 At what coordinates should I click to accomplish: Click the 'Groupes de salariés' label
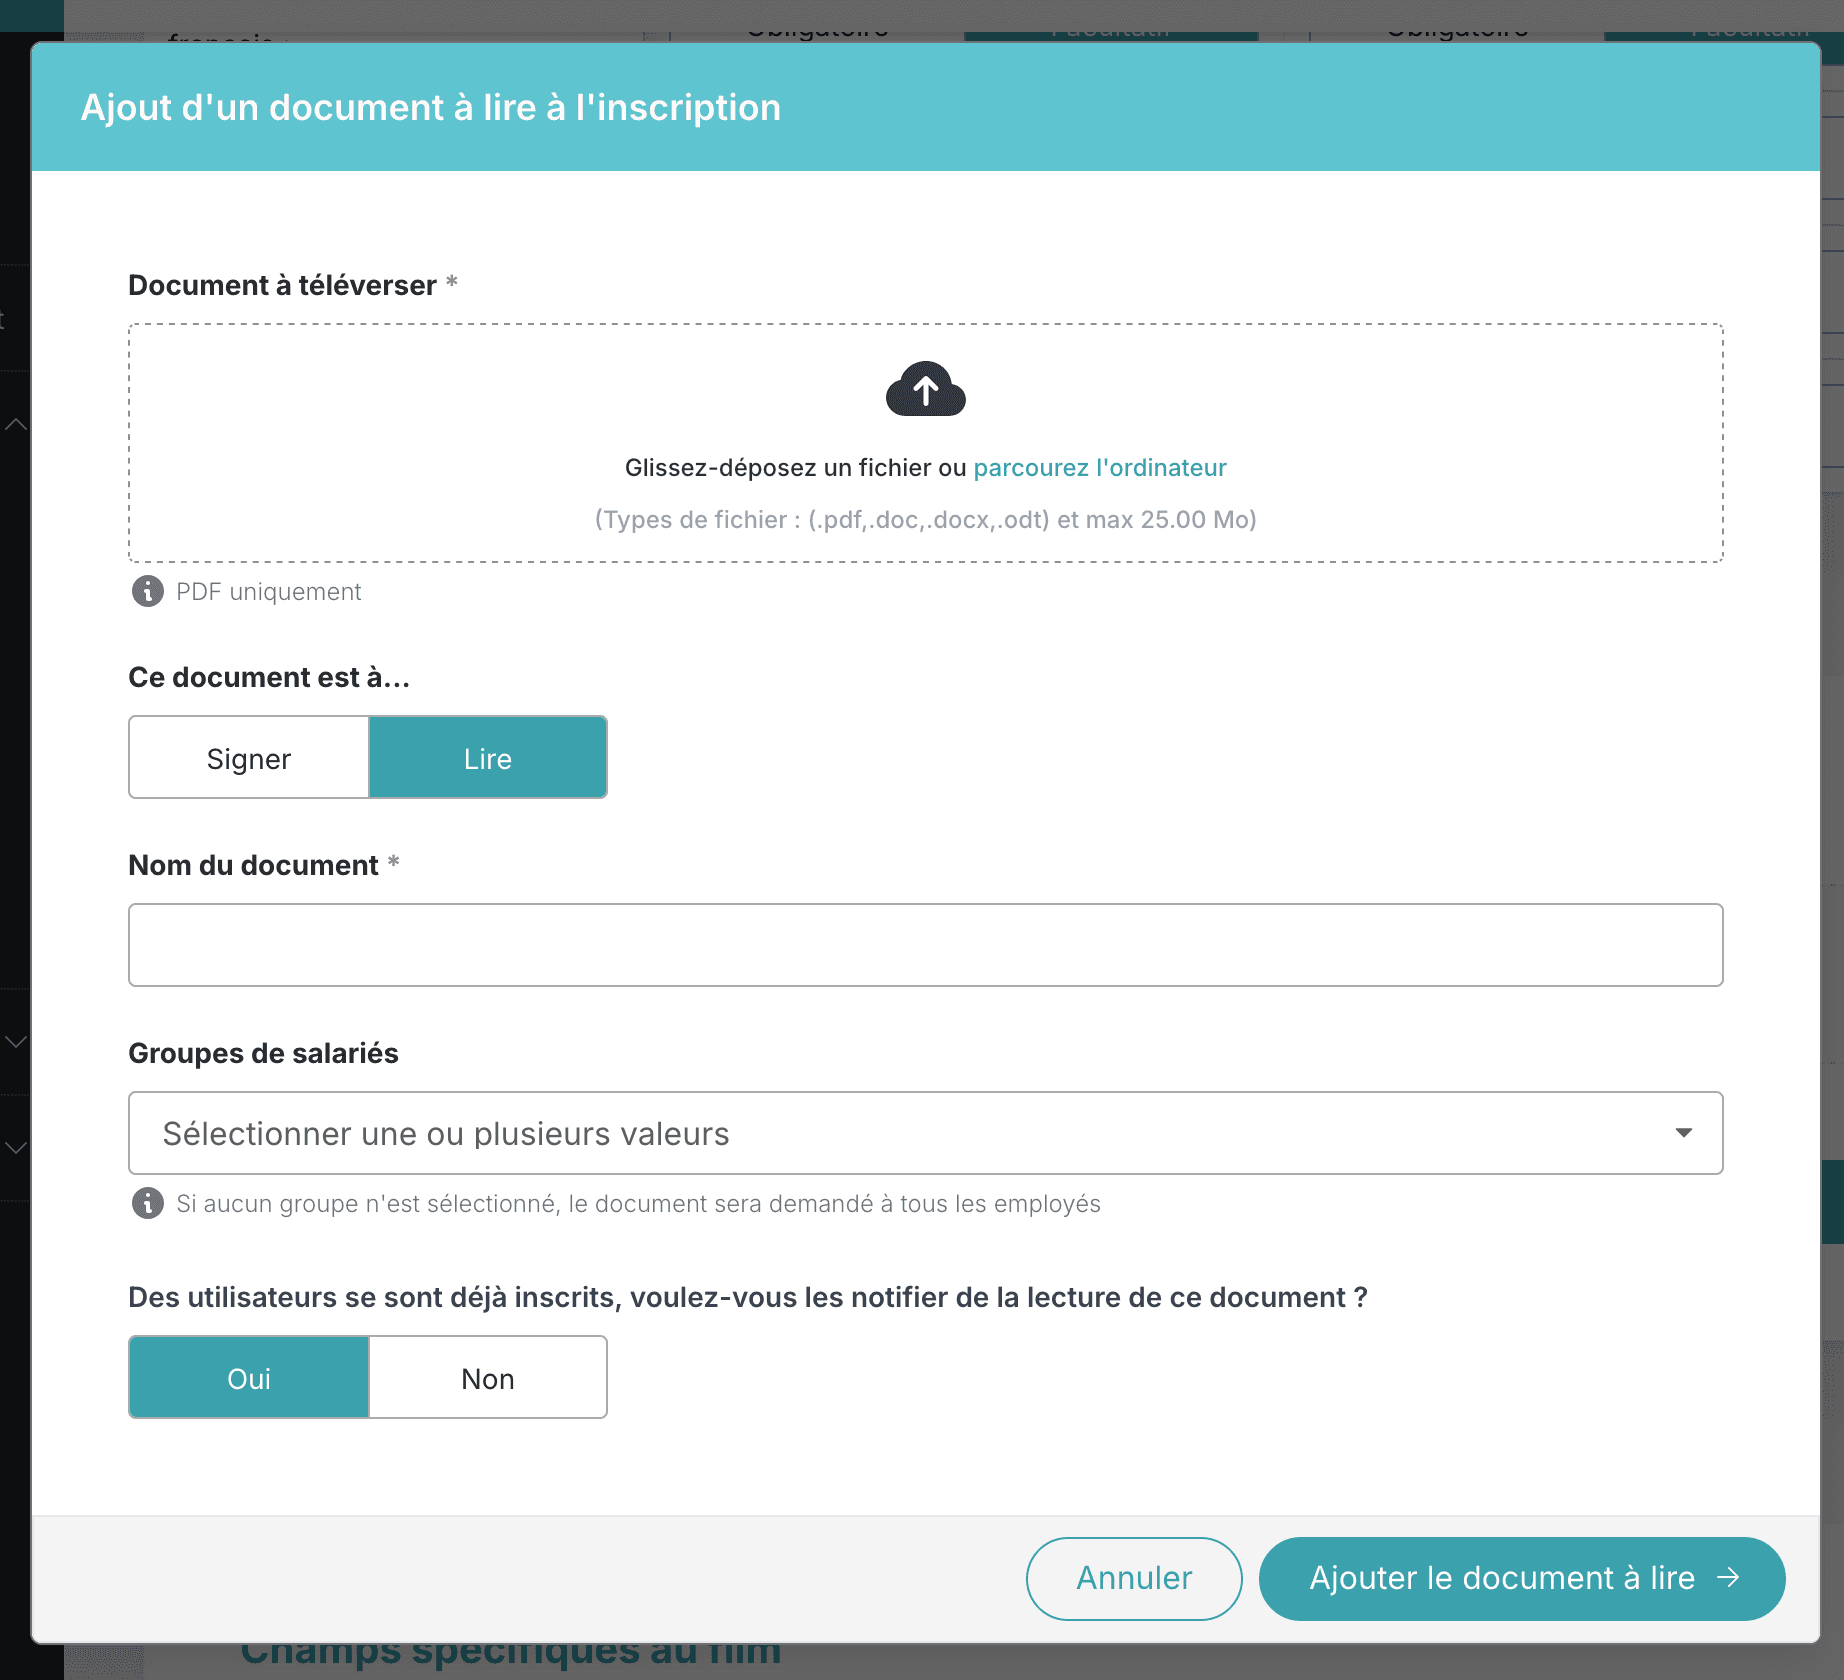coord(263,1054)
